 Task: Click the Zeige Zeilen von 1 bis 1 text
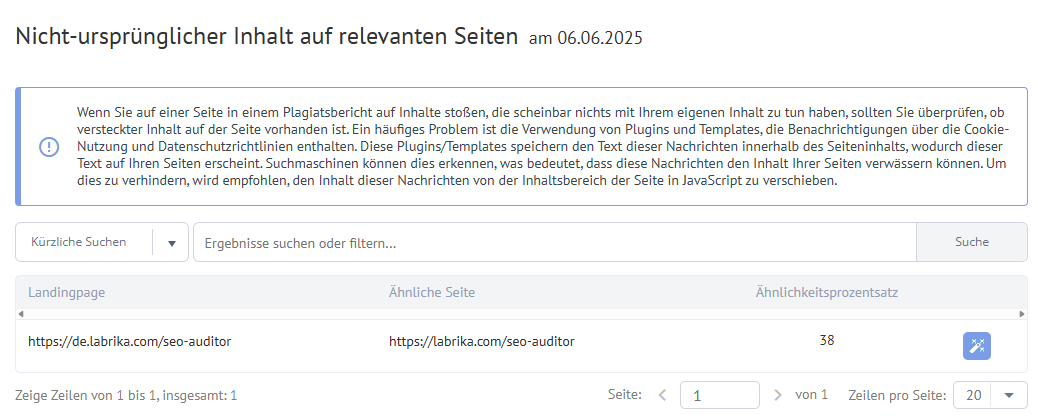point(126,396)
